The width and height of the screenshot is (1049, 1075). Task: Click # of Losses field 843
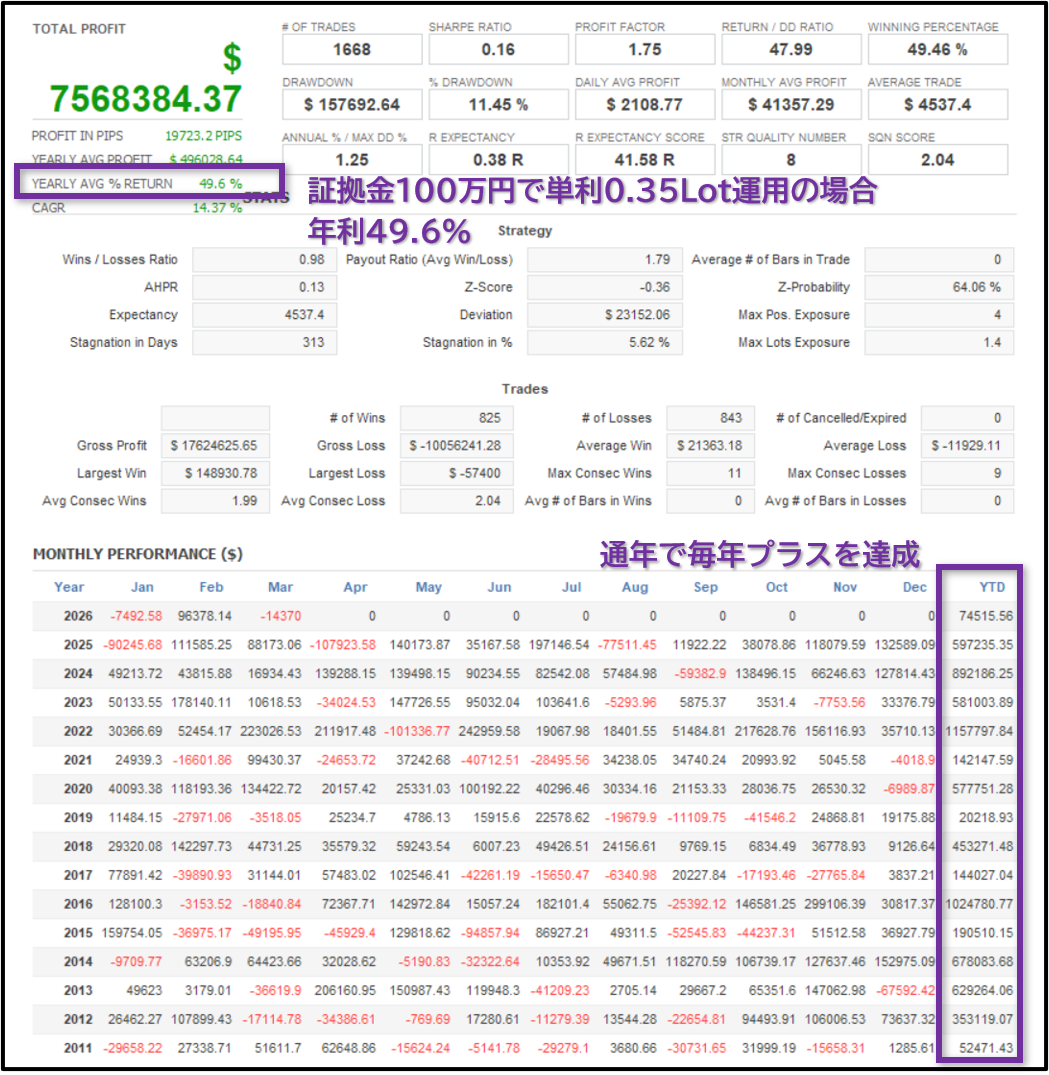710,418
